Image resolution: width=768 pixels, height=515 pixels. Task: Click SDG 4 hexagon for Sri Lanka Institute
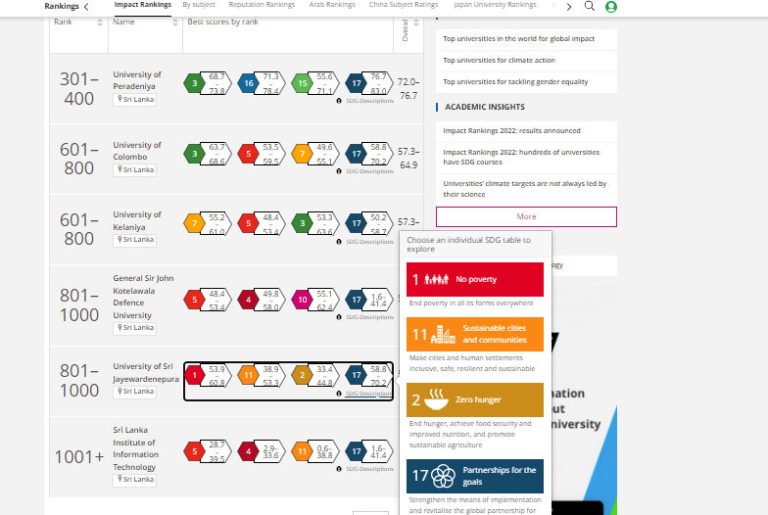click(249, 451)
